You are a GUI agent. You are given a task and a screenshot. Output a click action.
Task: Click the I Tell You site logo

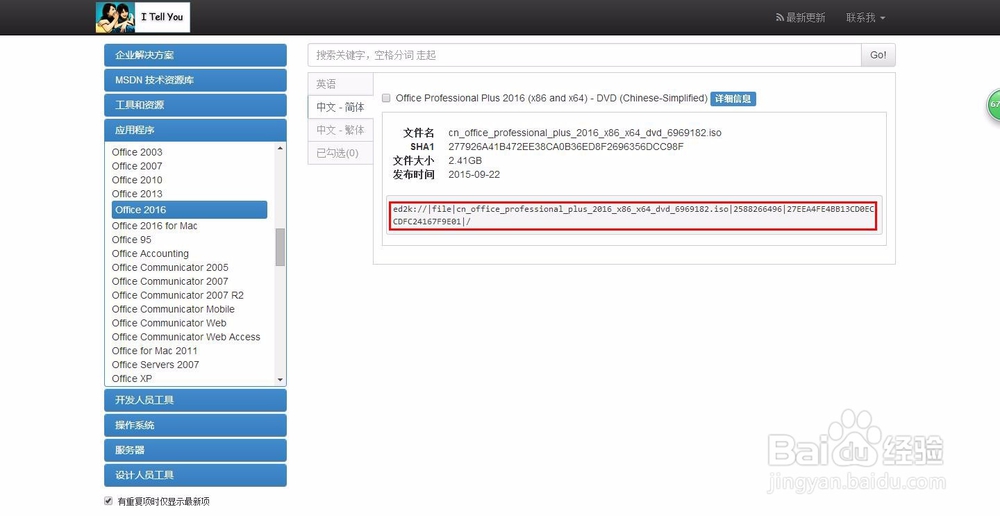tap(143, 17)
